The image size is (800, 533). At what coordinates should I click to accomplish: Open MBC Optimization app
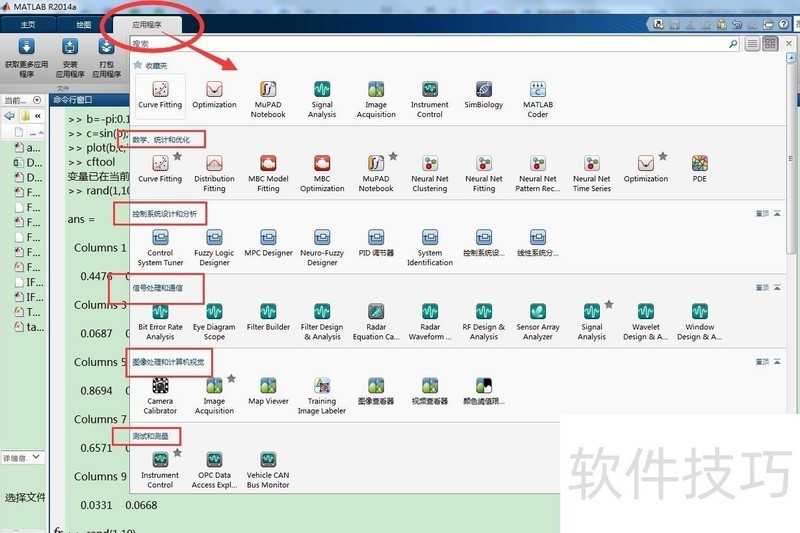322,174
